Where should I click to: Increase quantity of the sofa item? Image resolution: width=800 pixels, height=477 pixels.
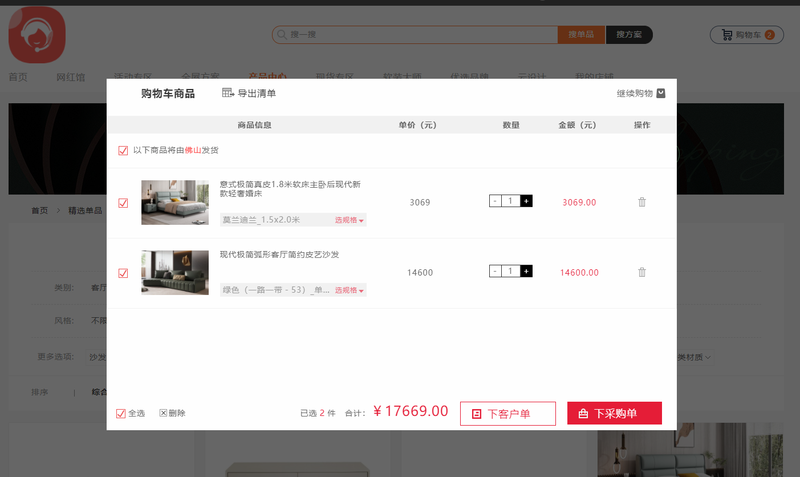(526, 271)
